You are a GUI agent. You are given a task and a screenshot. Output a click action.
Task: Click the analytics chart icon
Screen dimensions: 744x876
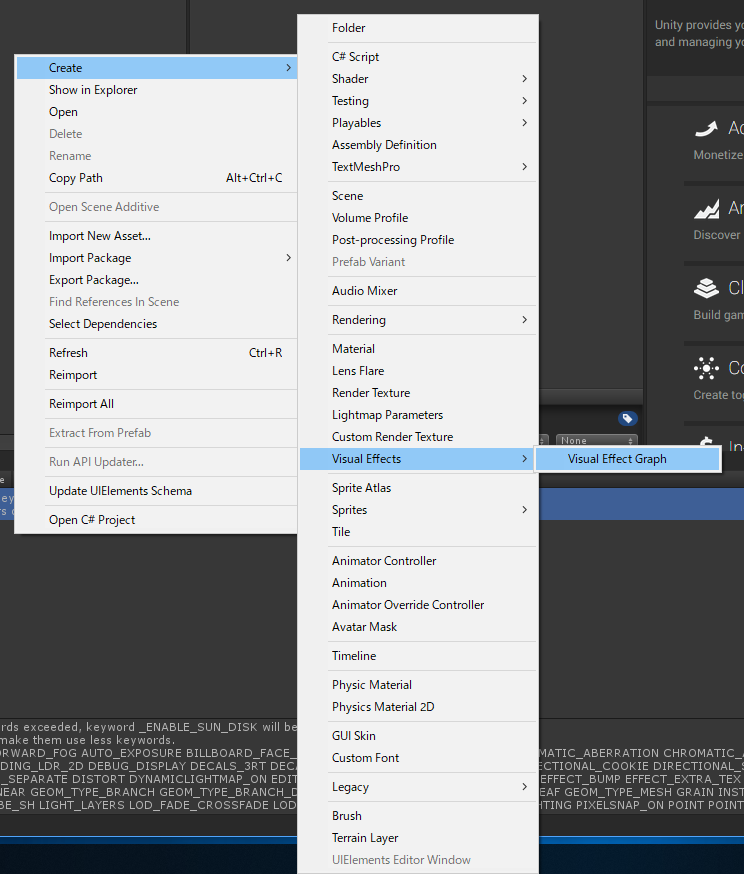coord(707,210)
